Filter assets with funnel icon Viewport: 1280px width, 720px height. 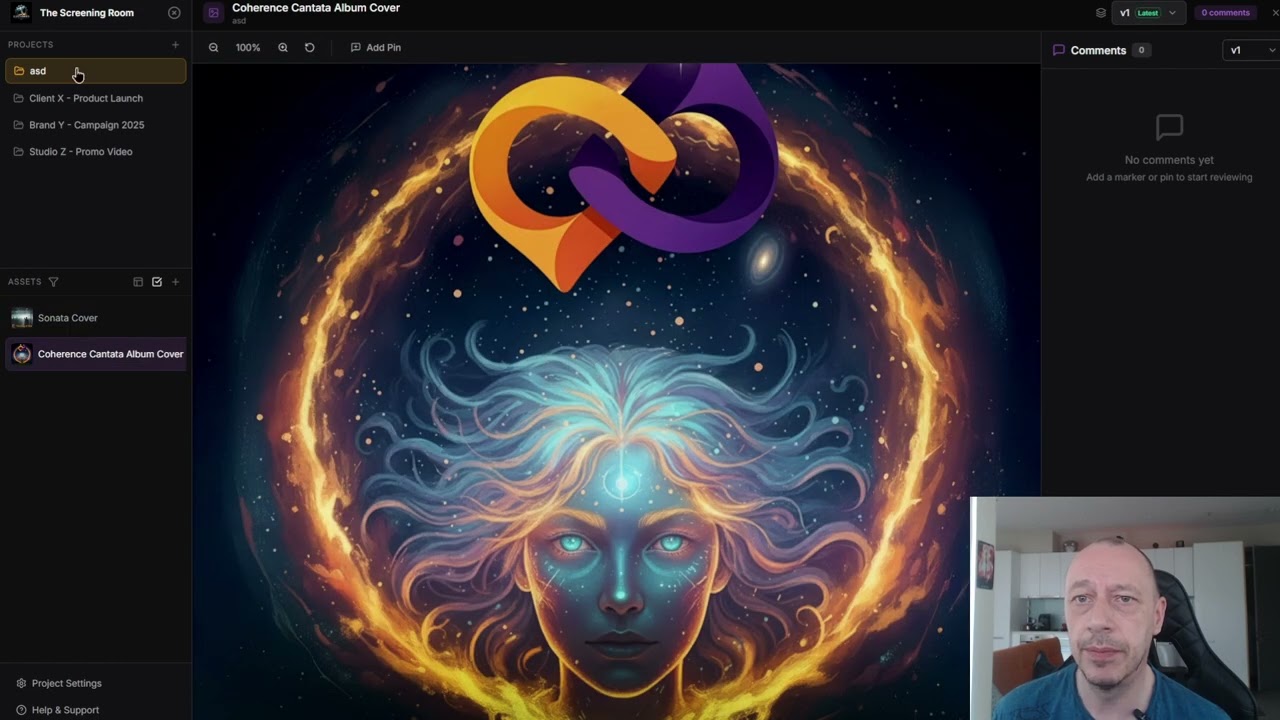pyautogui.click(x=54, y=282)
